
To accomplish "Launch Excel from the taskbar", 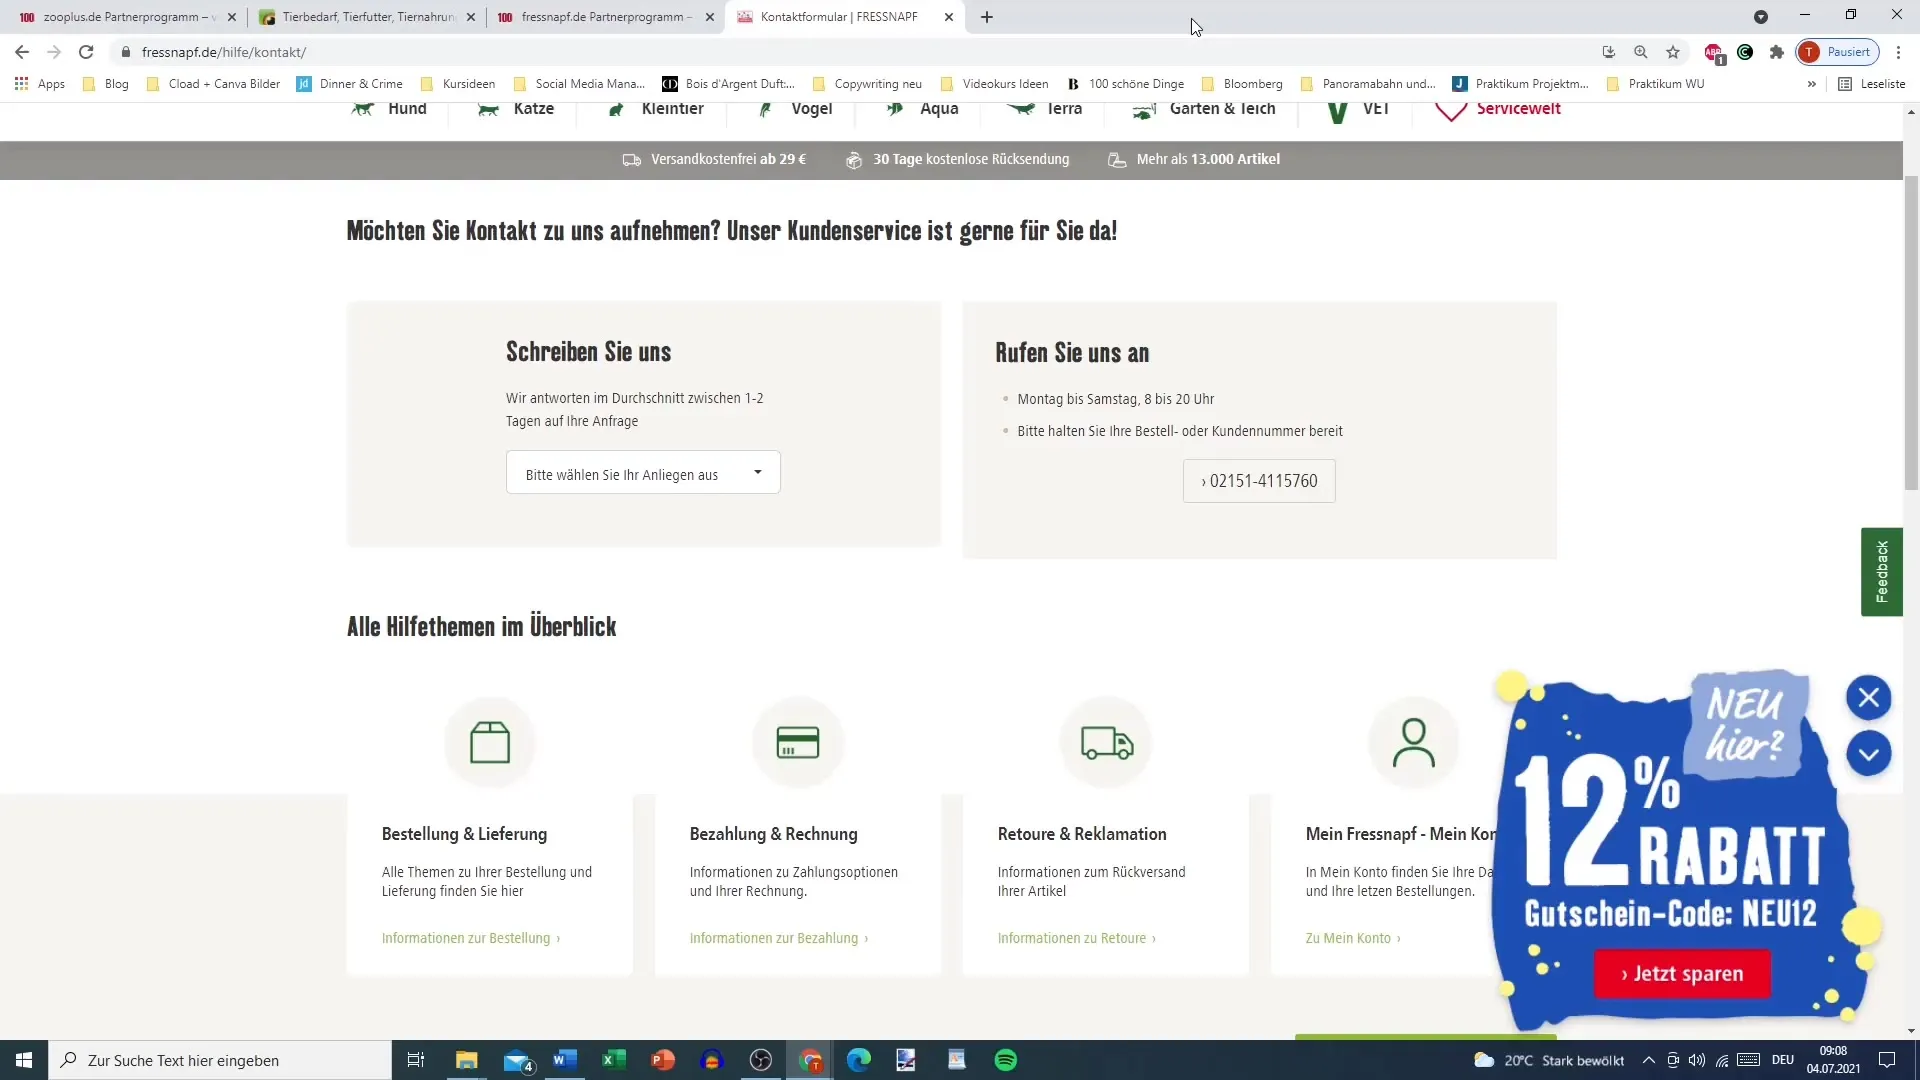I will [614, 1060].
